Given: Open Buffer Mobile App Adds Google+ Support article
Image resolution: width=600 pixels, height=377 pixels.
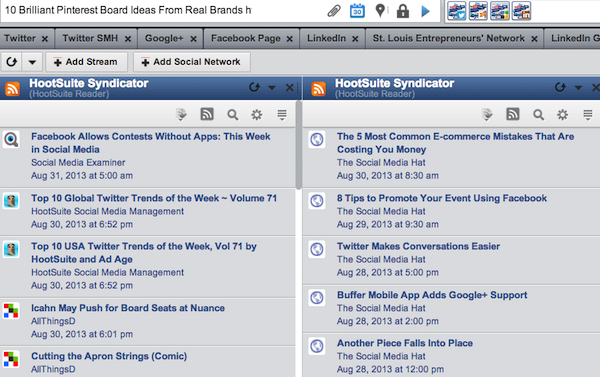Looking at the screenshot, I should [x=432, y=295].
